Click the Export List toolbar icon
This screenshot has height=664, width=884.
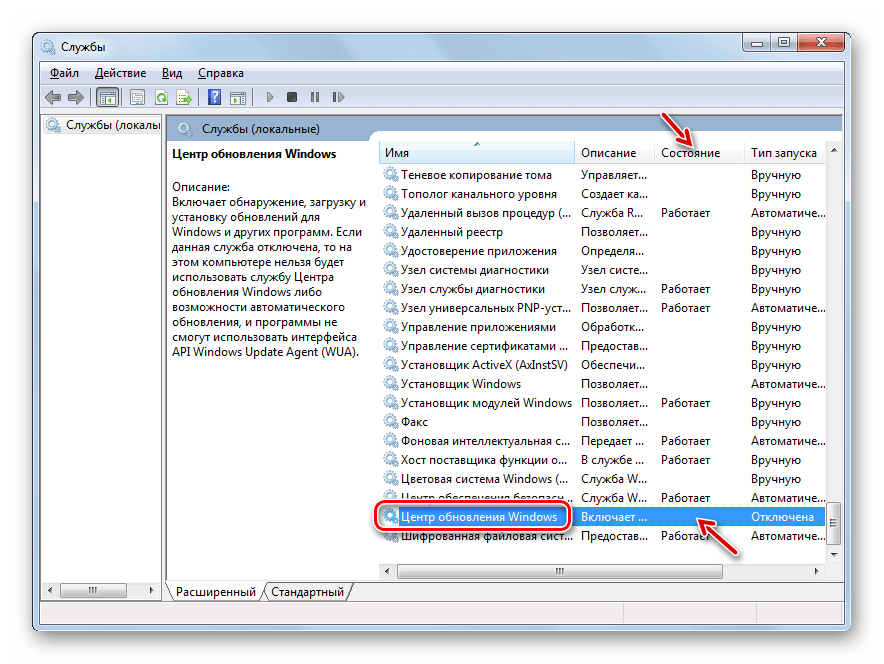(184, 97)
